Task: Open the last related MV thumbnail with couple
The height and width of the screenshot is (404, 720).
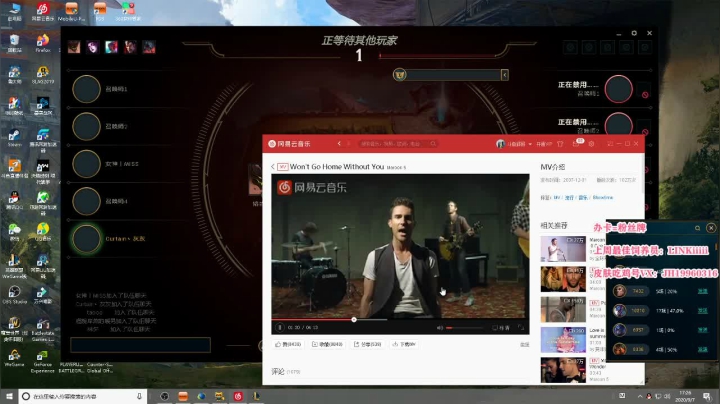Action: point(563,370)
